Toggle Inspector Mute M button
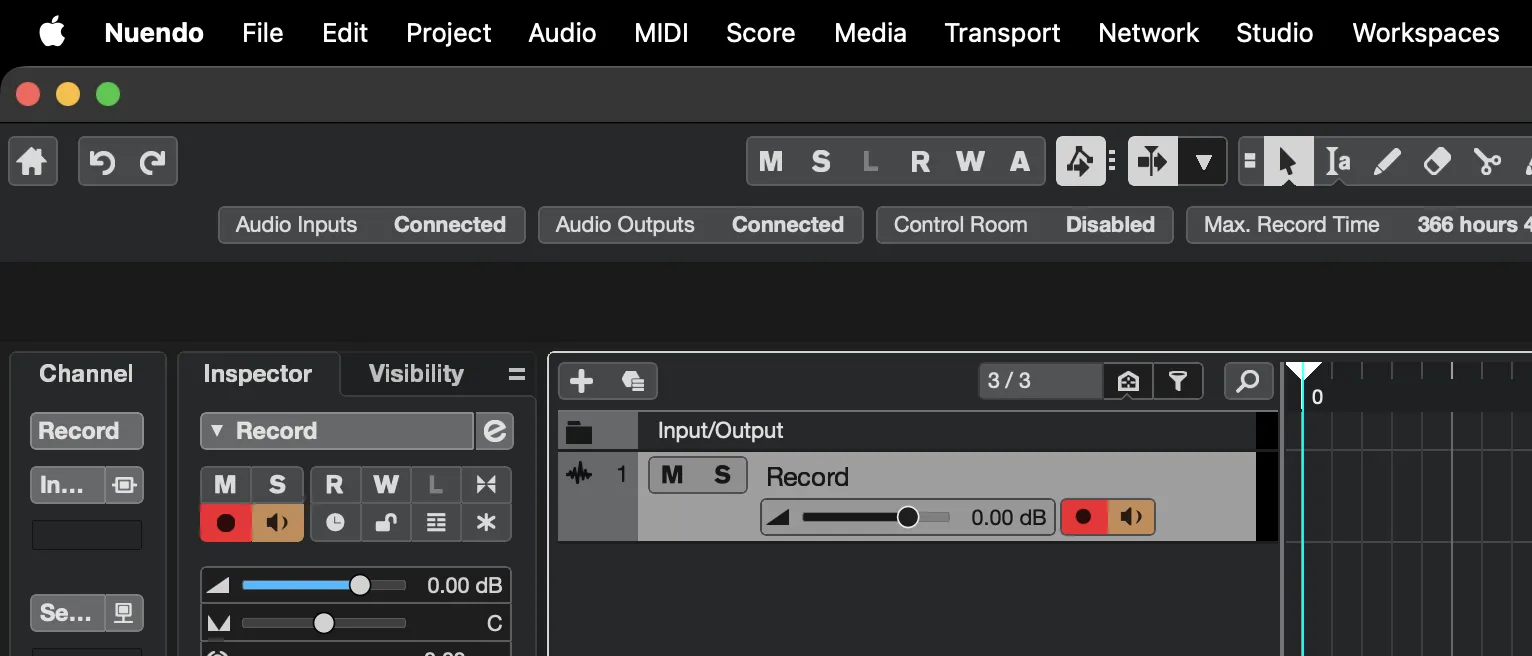Viewport: 1532px width, 656px height. tap(226, 485)
